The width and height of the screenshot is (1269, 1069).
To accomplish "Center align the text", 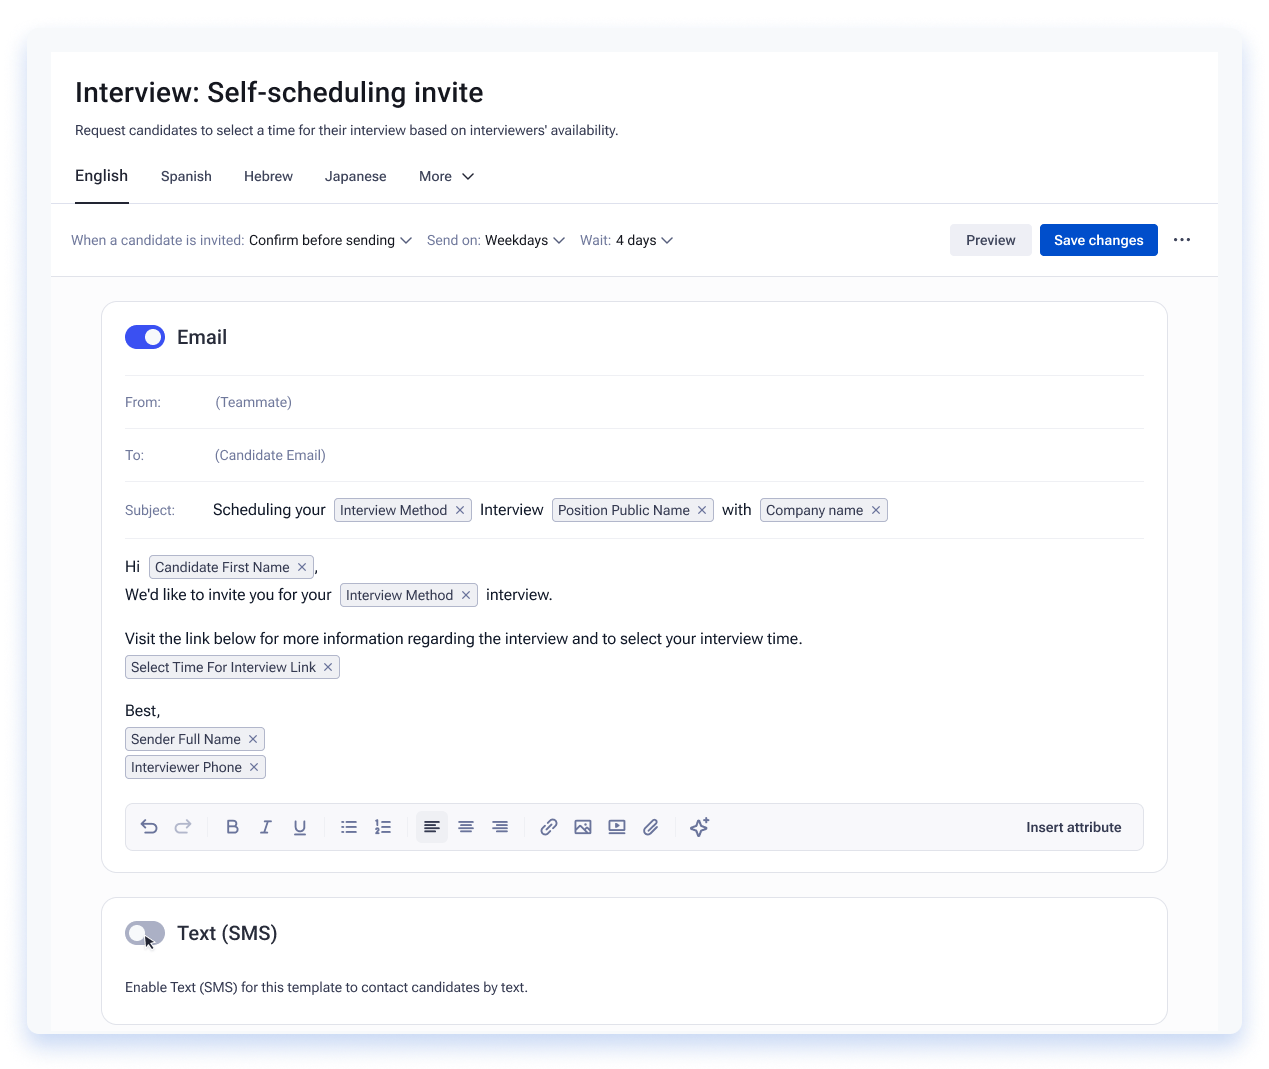I will click(x=466, y=827).
